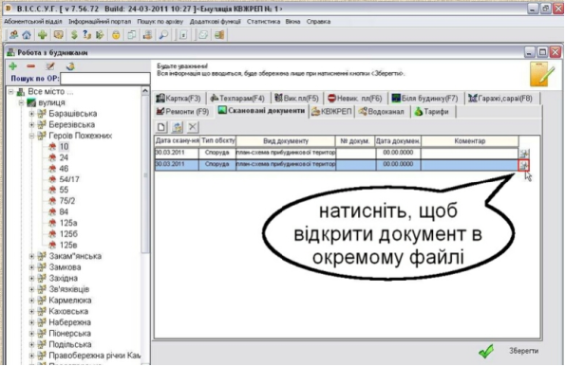This screenshot has height=366, width=565.
Task: Expand the Замкова street node
Action: (x=32, y=267)
